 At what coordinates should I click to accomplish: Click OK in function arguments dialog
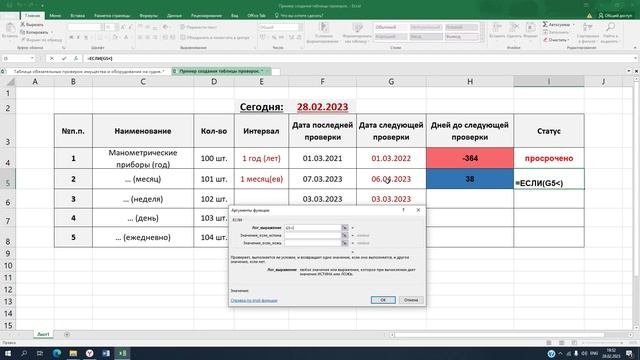click(x=383, y=300)
